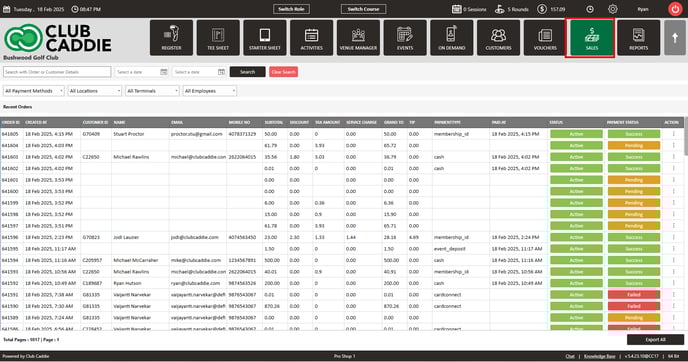Collapse the navigation with the up arrow
The image size is (688, 362).
tap(675, 38)
